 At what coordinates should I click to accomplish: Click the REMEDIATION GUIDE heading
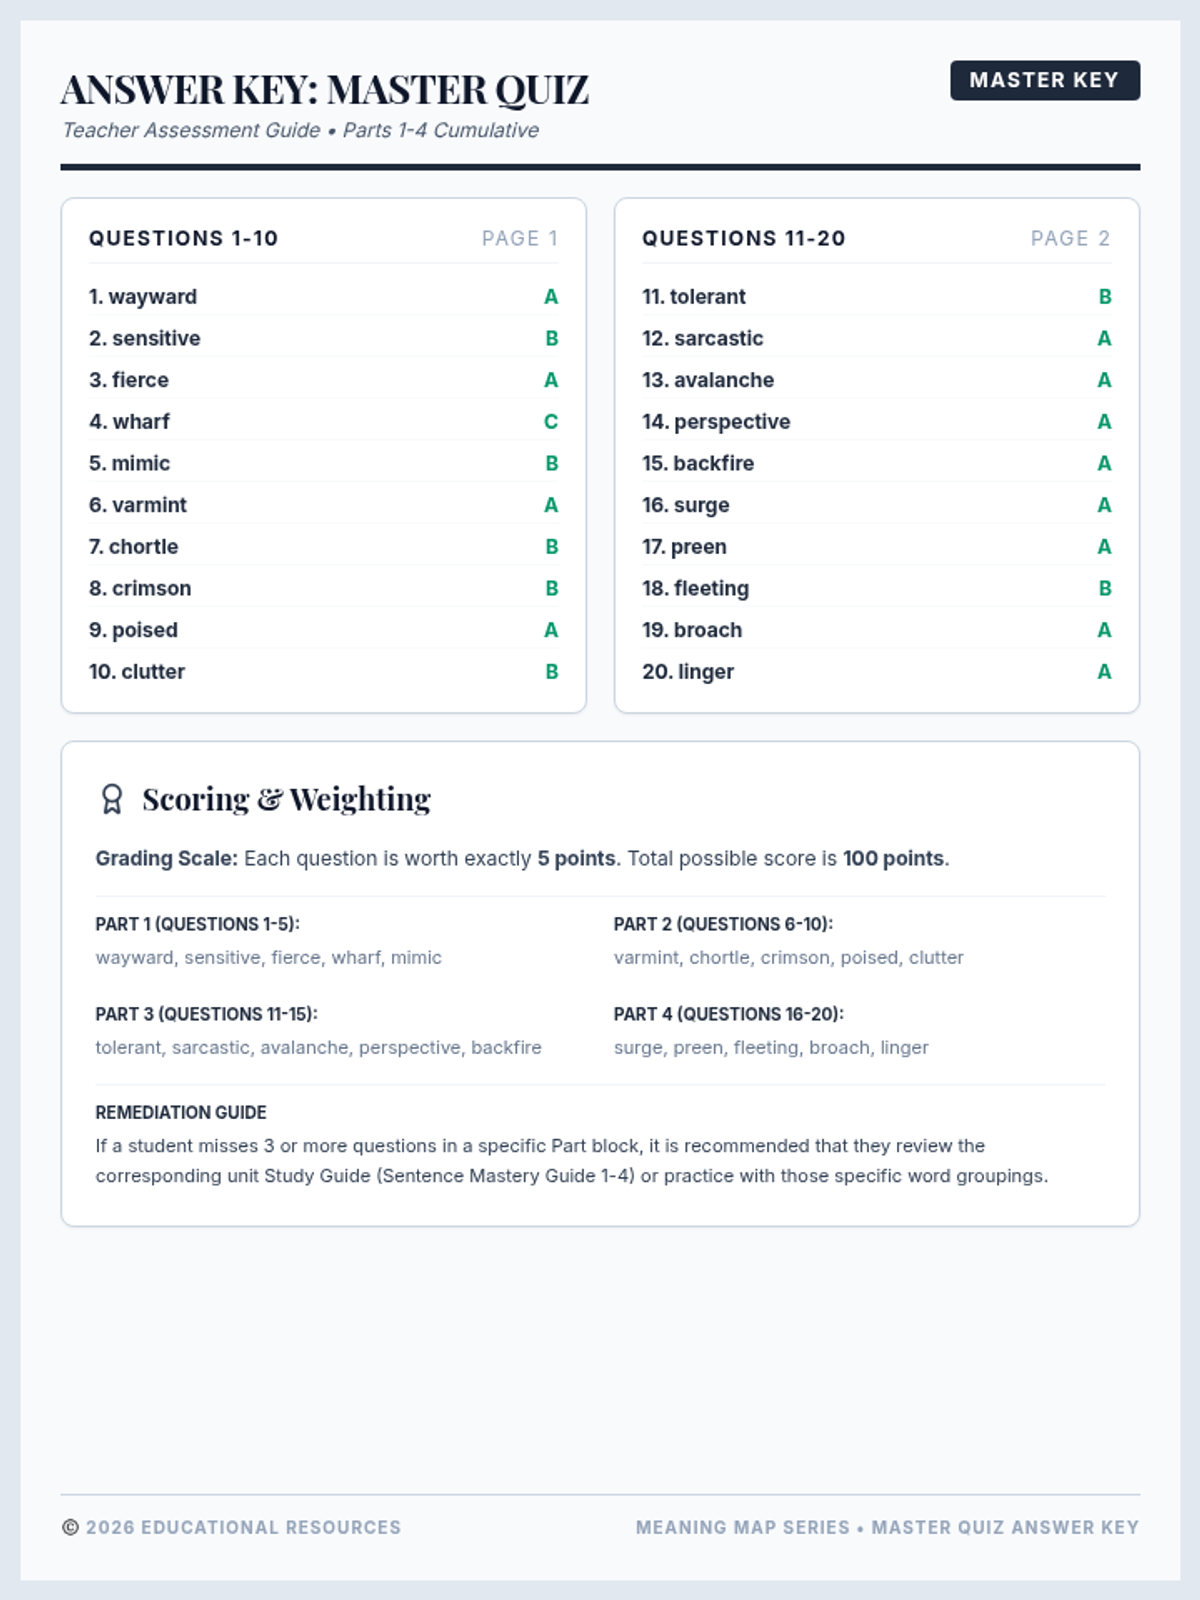tap(181, 1112)
